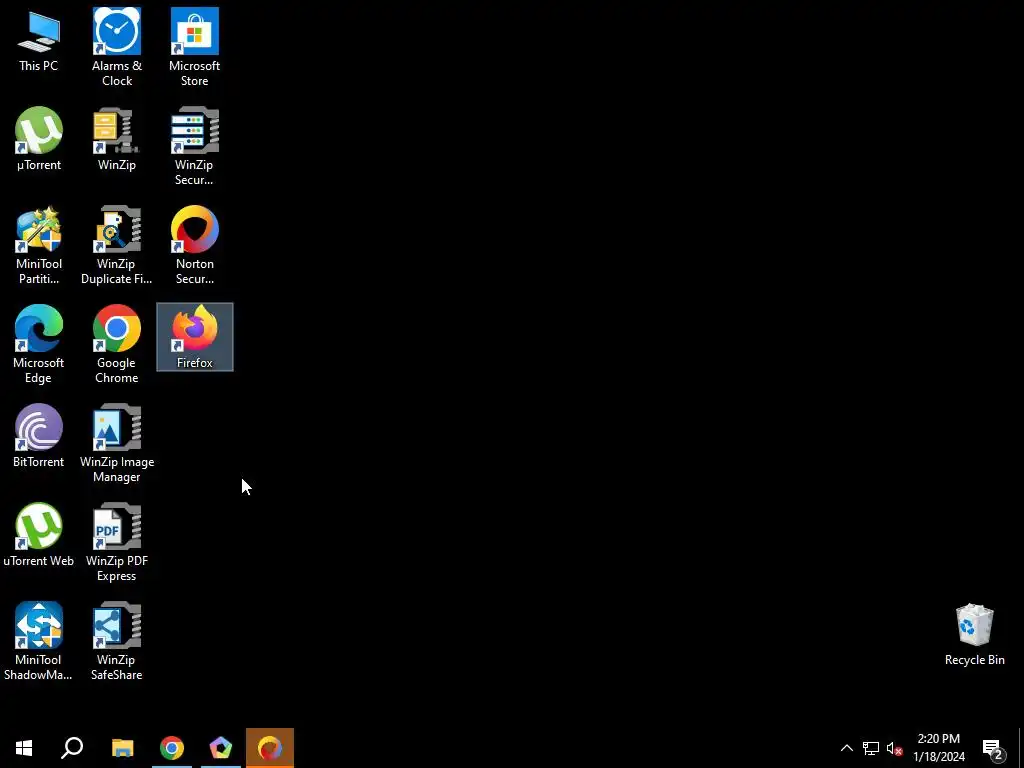Viewport: 1024px width, 768px height.
Task: Select the BitTorrent desktop shortcut
Action: coord(39,436)
